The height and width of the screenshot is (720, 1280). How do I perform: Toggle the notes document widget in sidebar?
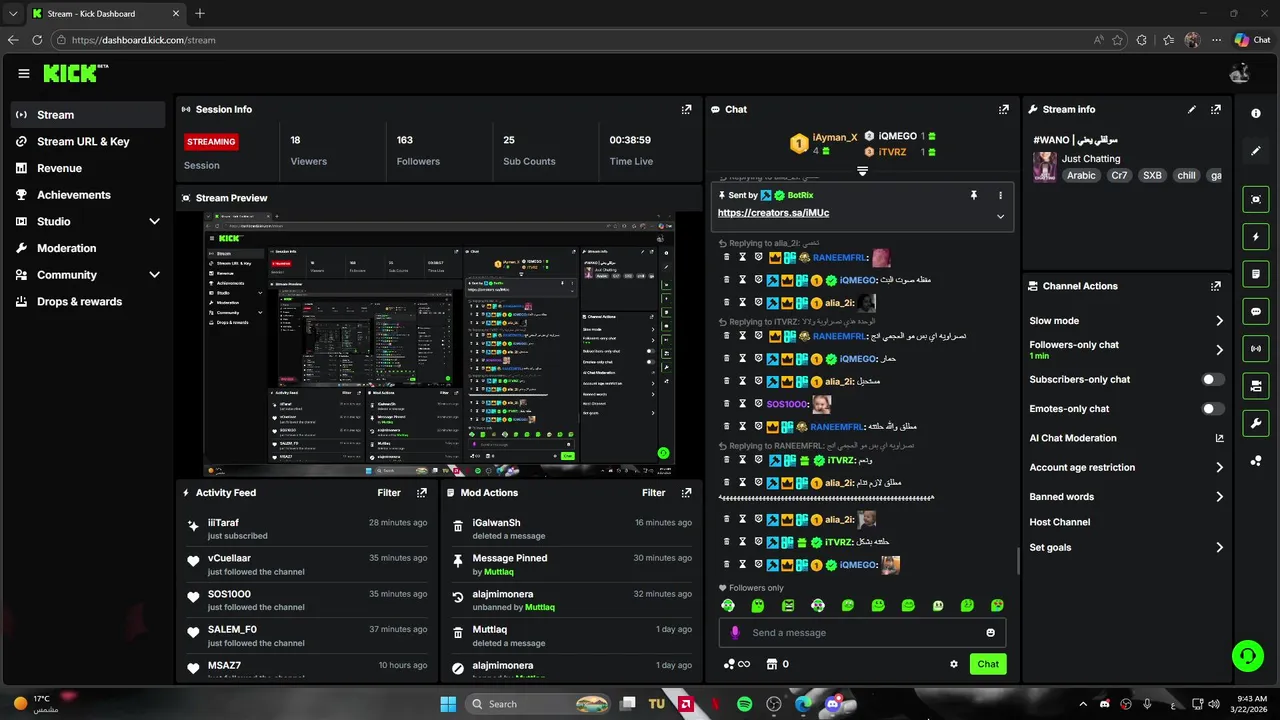[1256, 274]
